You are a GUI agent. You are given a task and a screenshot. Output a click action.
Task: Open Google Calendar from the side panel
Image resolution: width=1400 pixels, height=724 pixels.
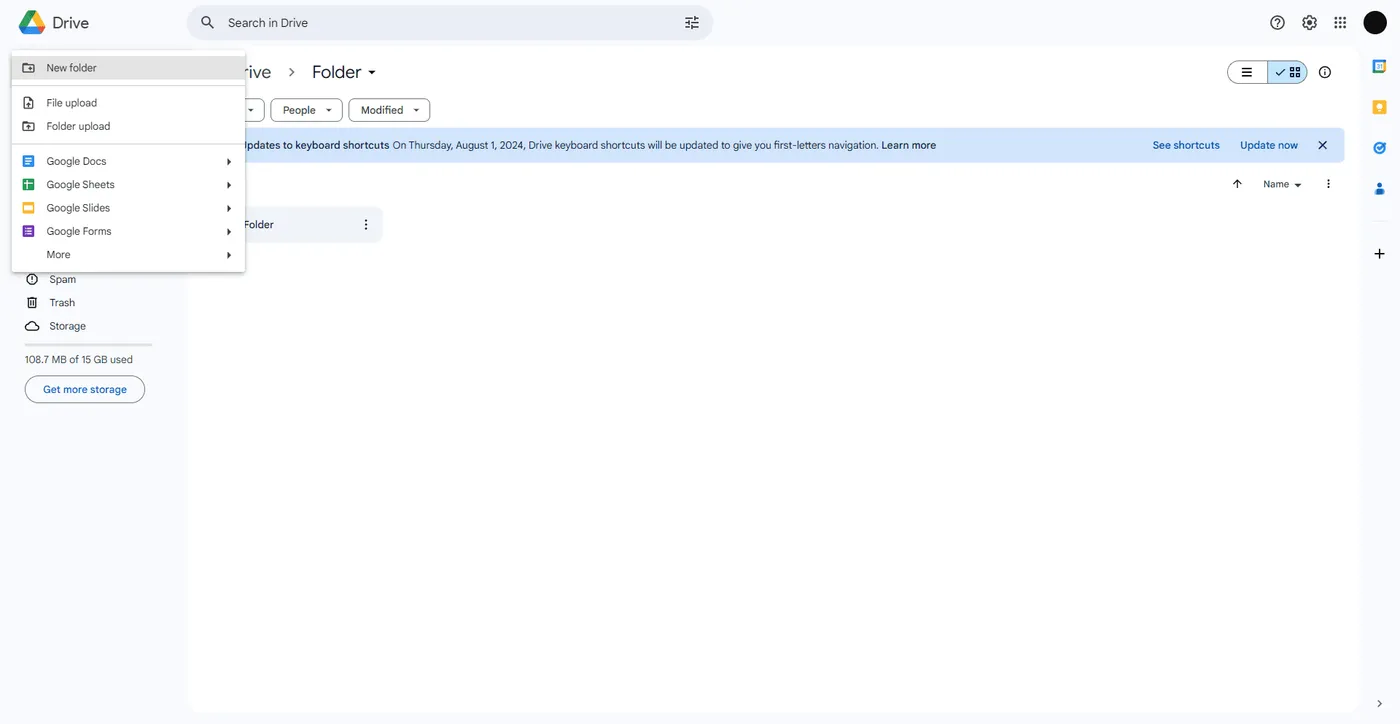tap(1379, 66)
